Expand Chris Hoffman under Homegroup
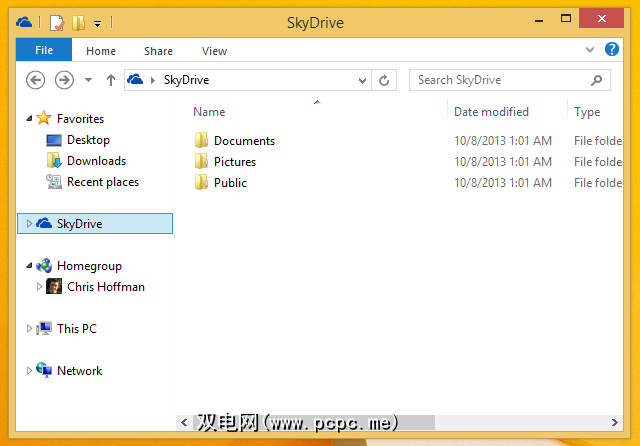Image resolution: width=640 pixels, height=446 pixels. 39,286
